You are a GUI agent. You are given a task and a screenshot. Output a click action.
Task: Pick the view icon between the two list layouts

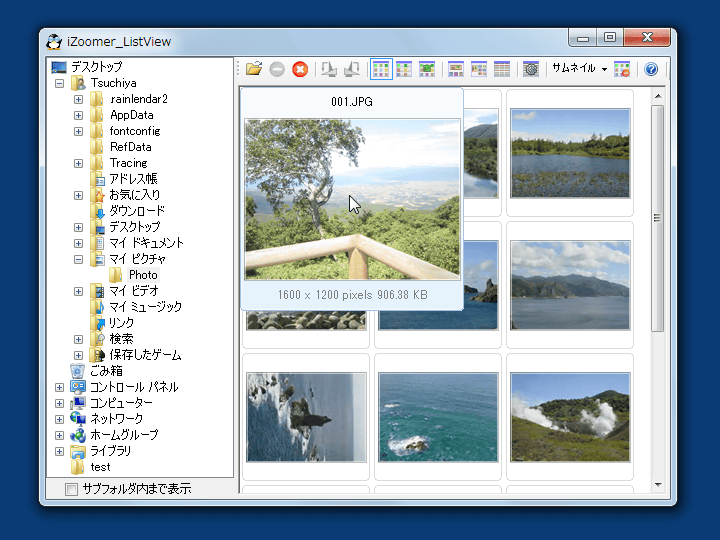coord(479,69)
